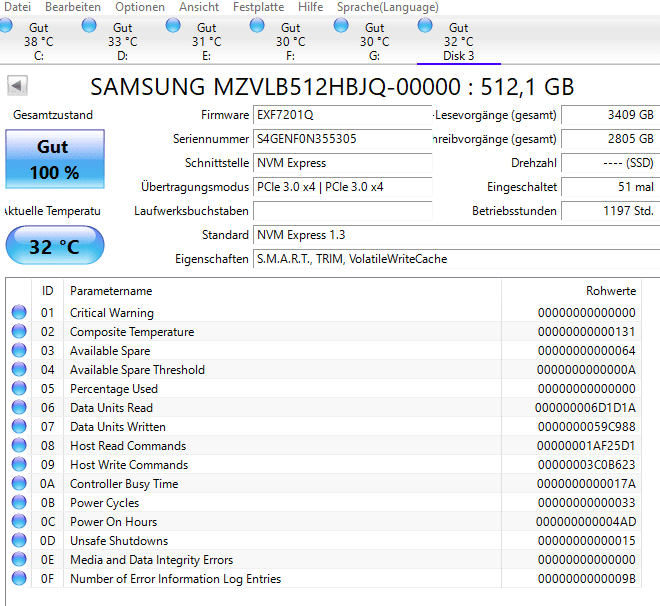This screenshot has width=660, height=606.
Task: Click raw value 0000000059C988
Action: point(587,427)
